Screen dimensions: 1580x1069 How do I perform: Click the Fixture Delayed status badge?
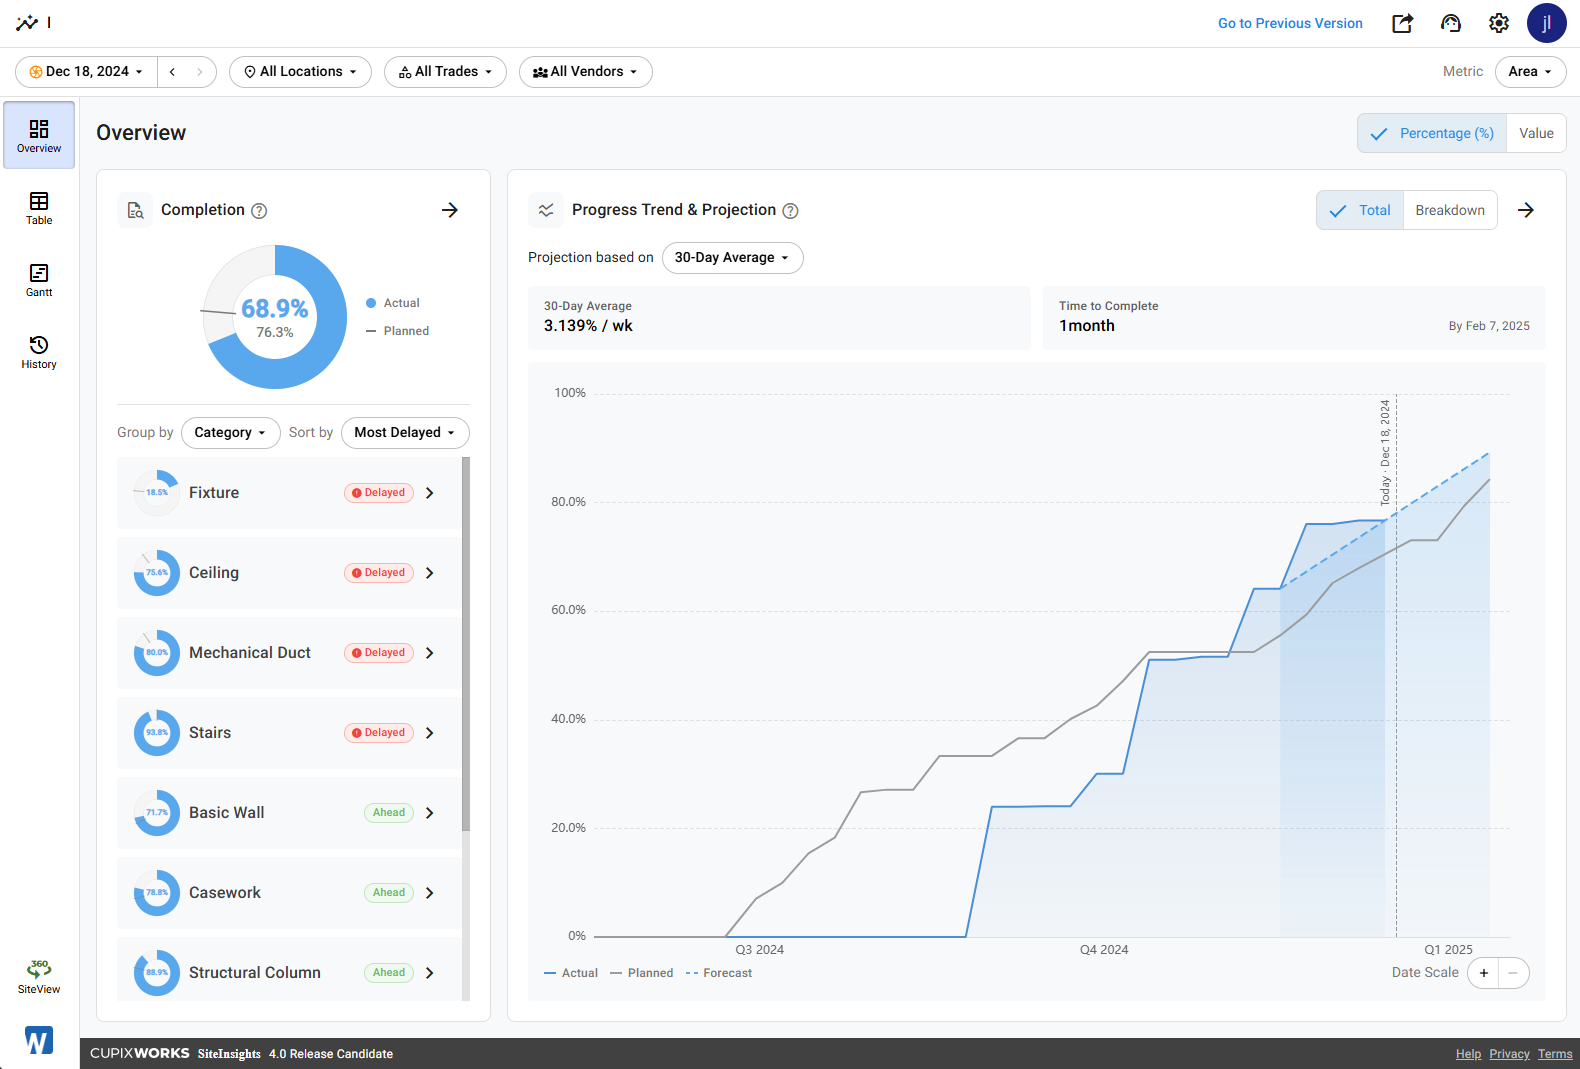coord(379,493)
